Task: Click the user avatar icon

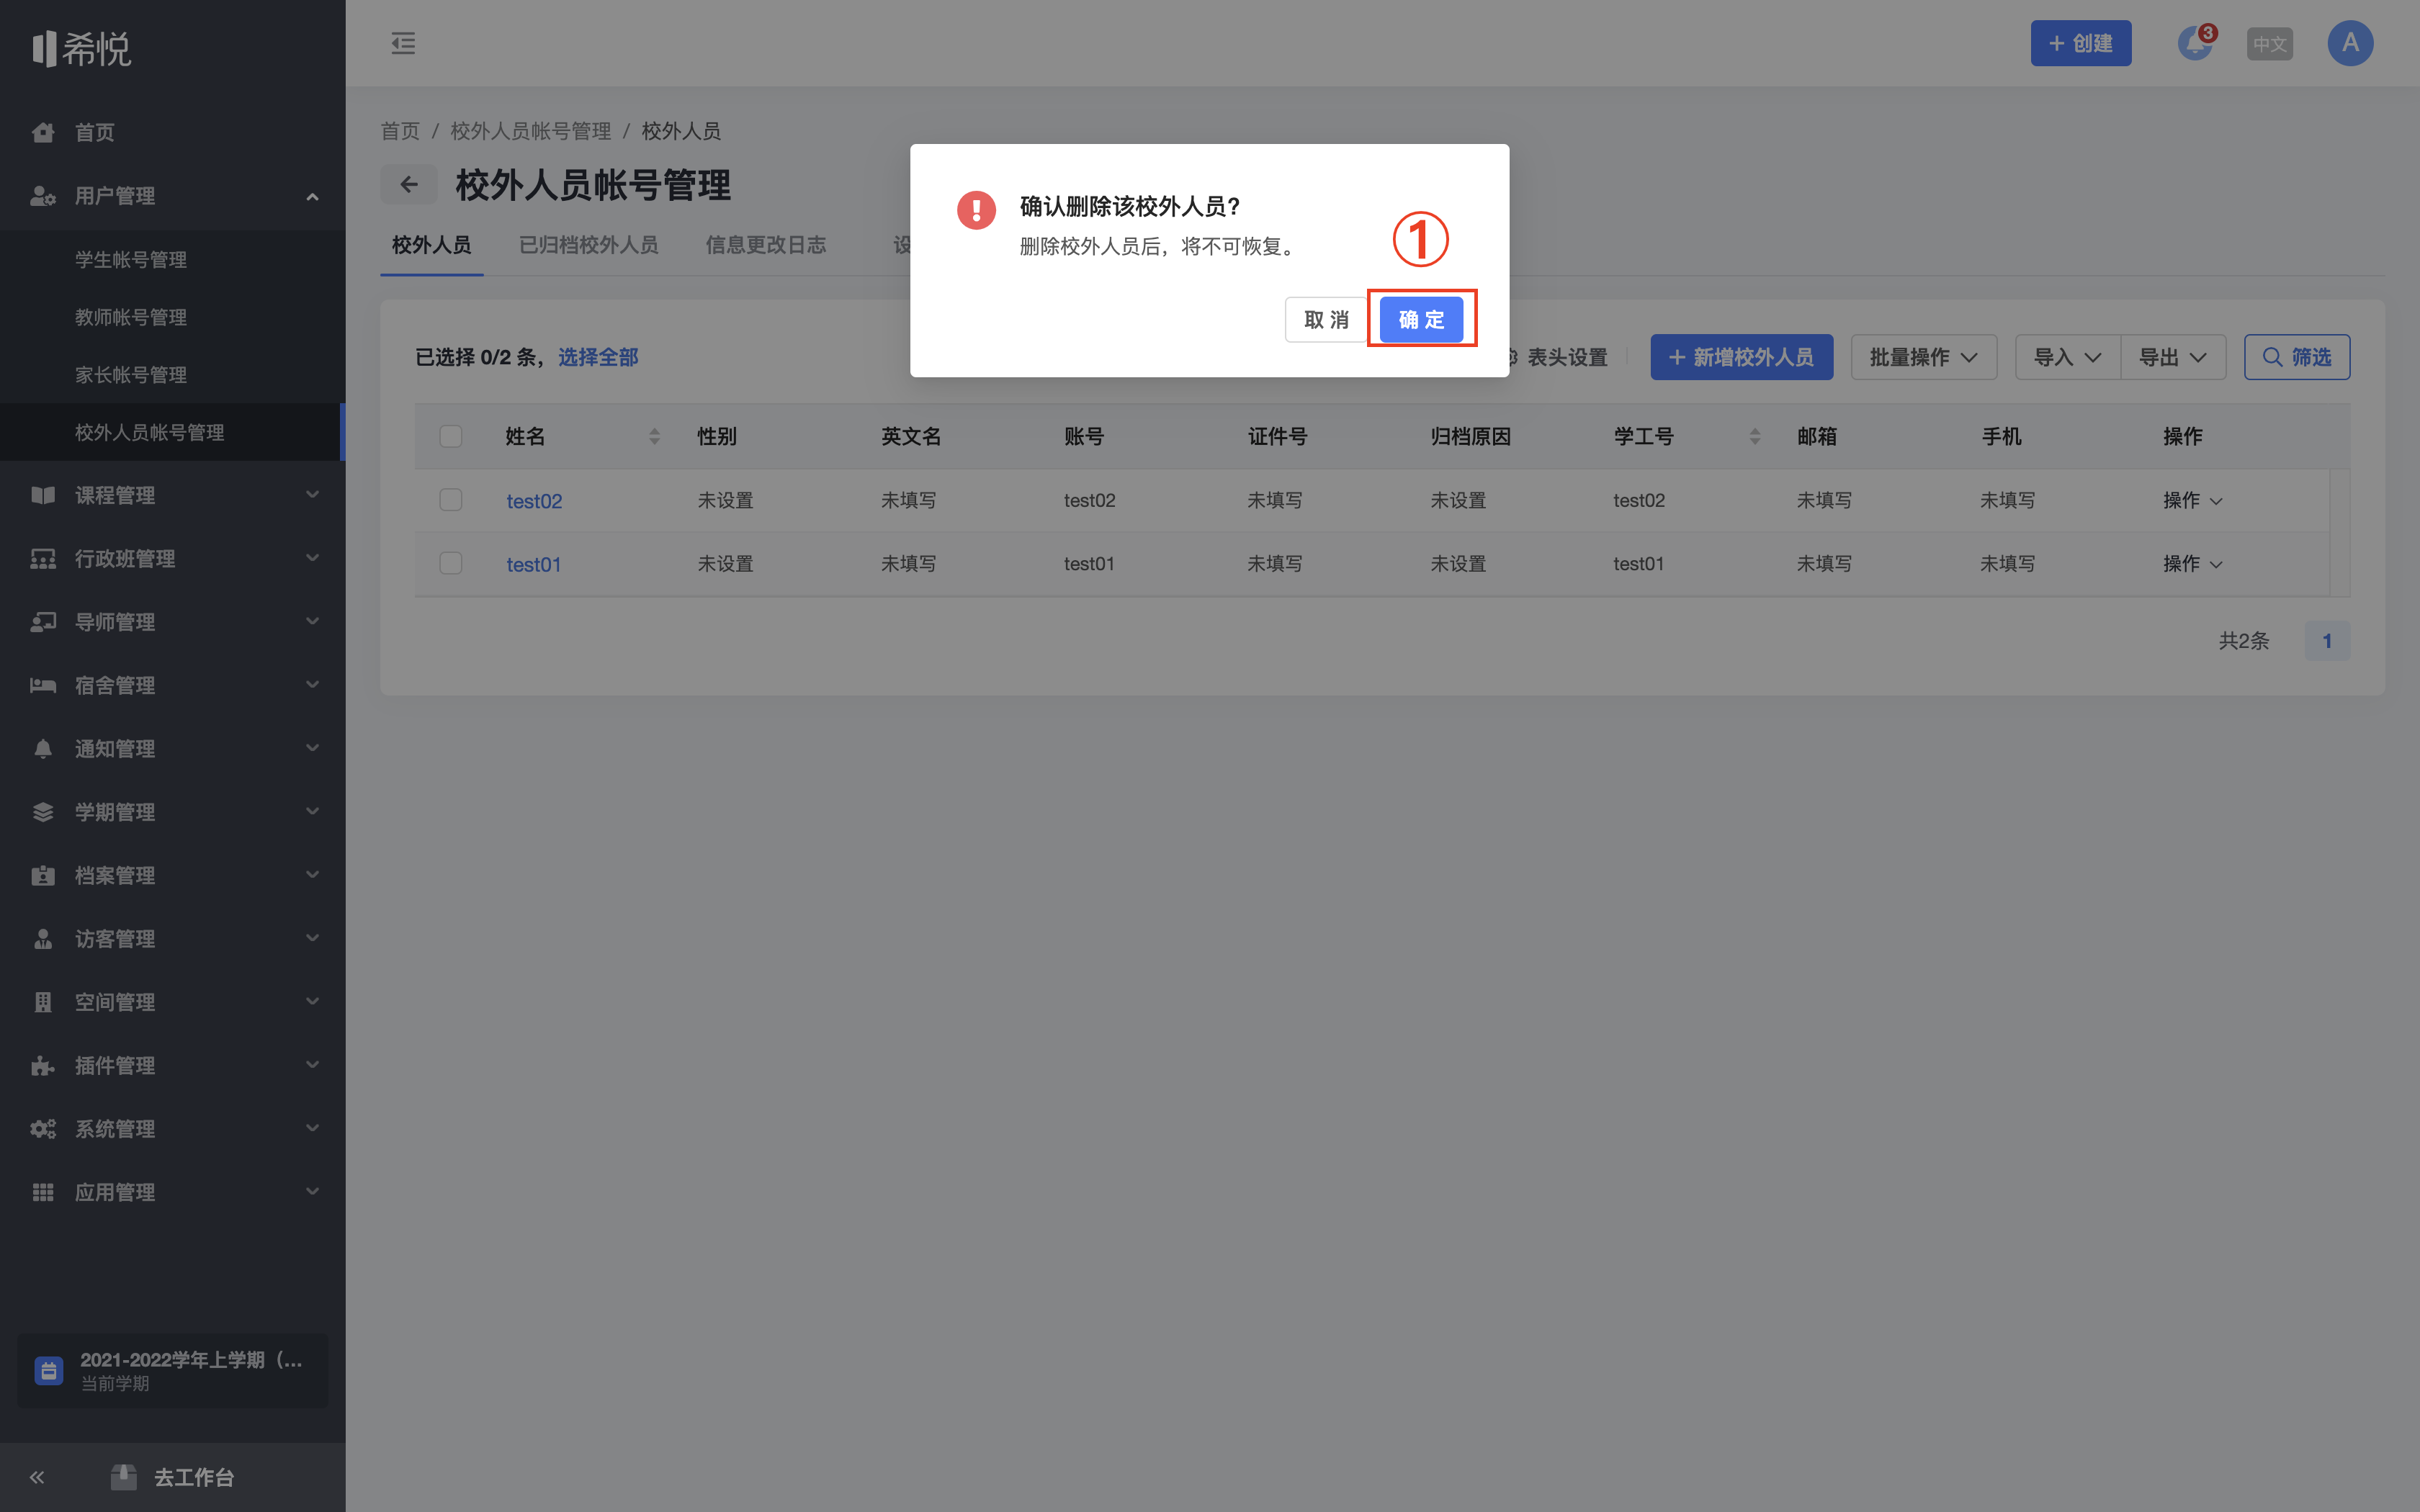Action: tap(2350, 43)
